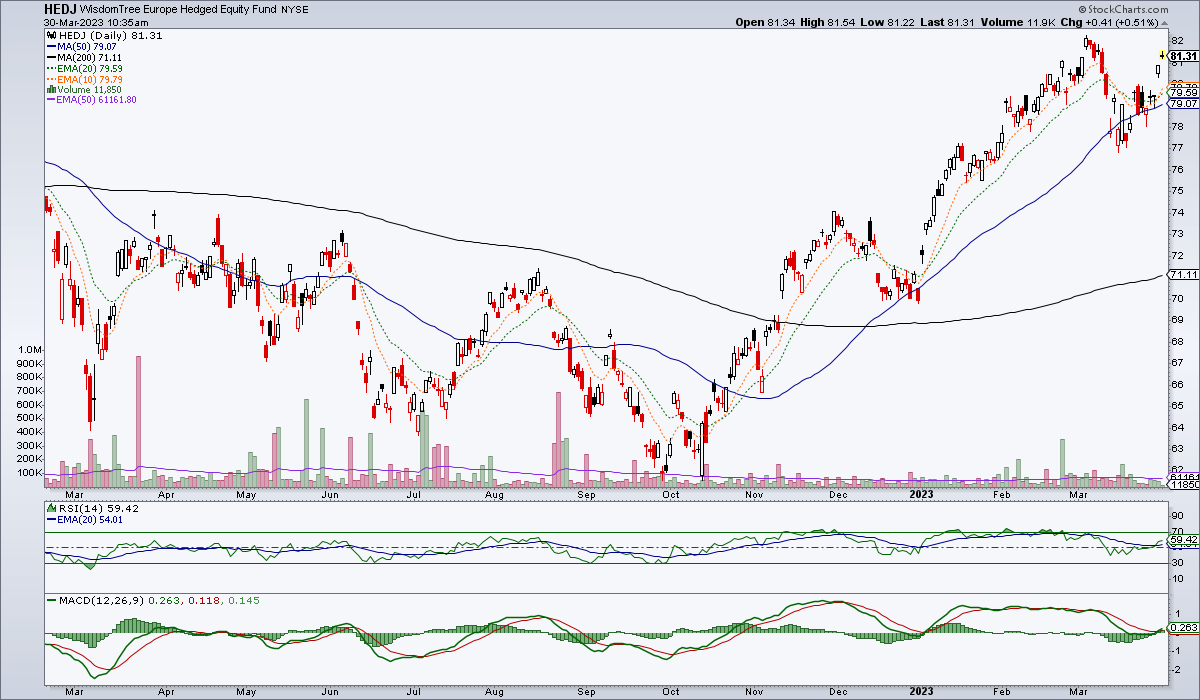Click the Apr label below the MACD panel
The image size is (1200, 700).
[167, 692]
